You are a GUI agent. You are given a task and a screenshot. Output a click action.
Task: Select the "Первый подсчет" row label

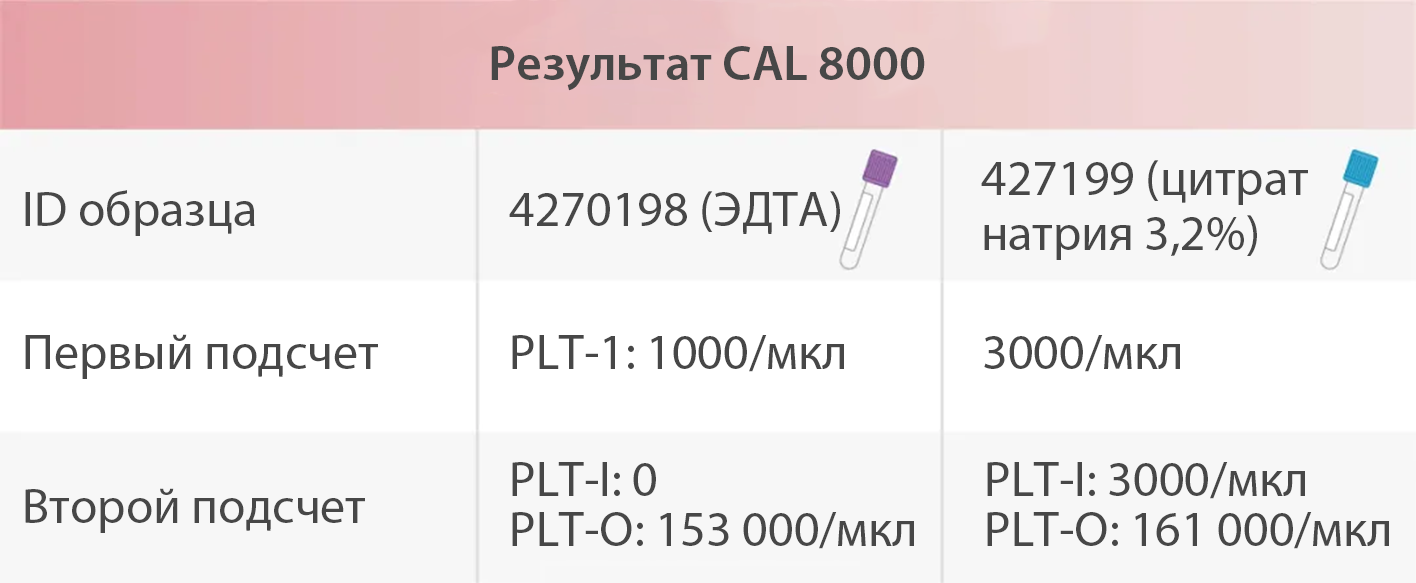(201, 354)
